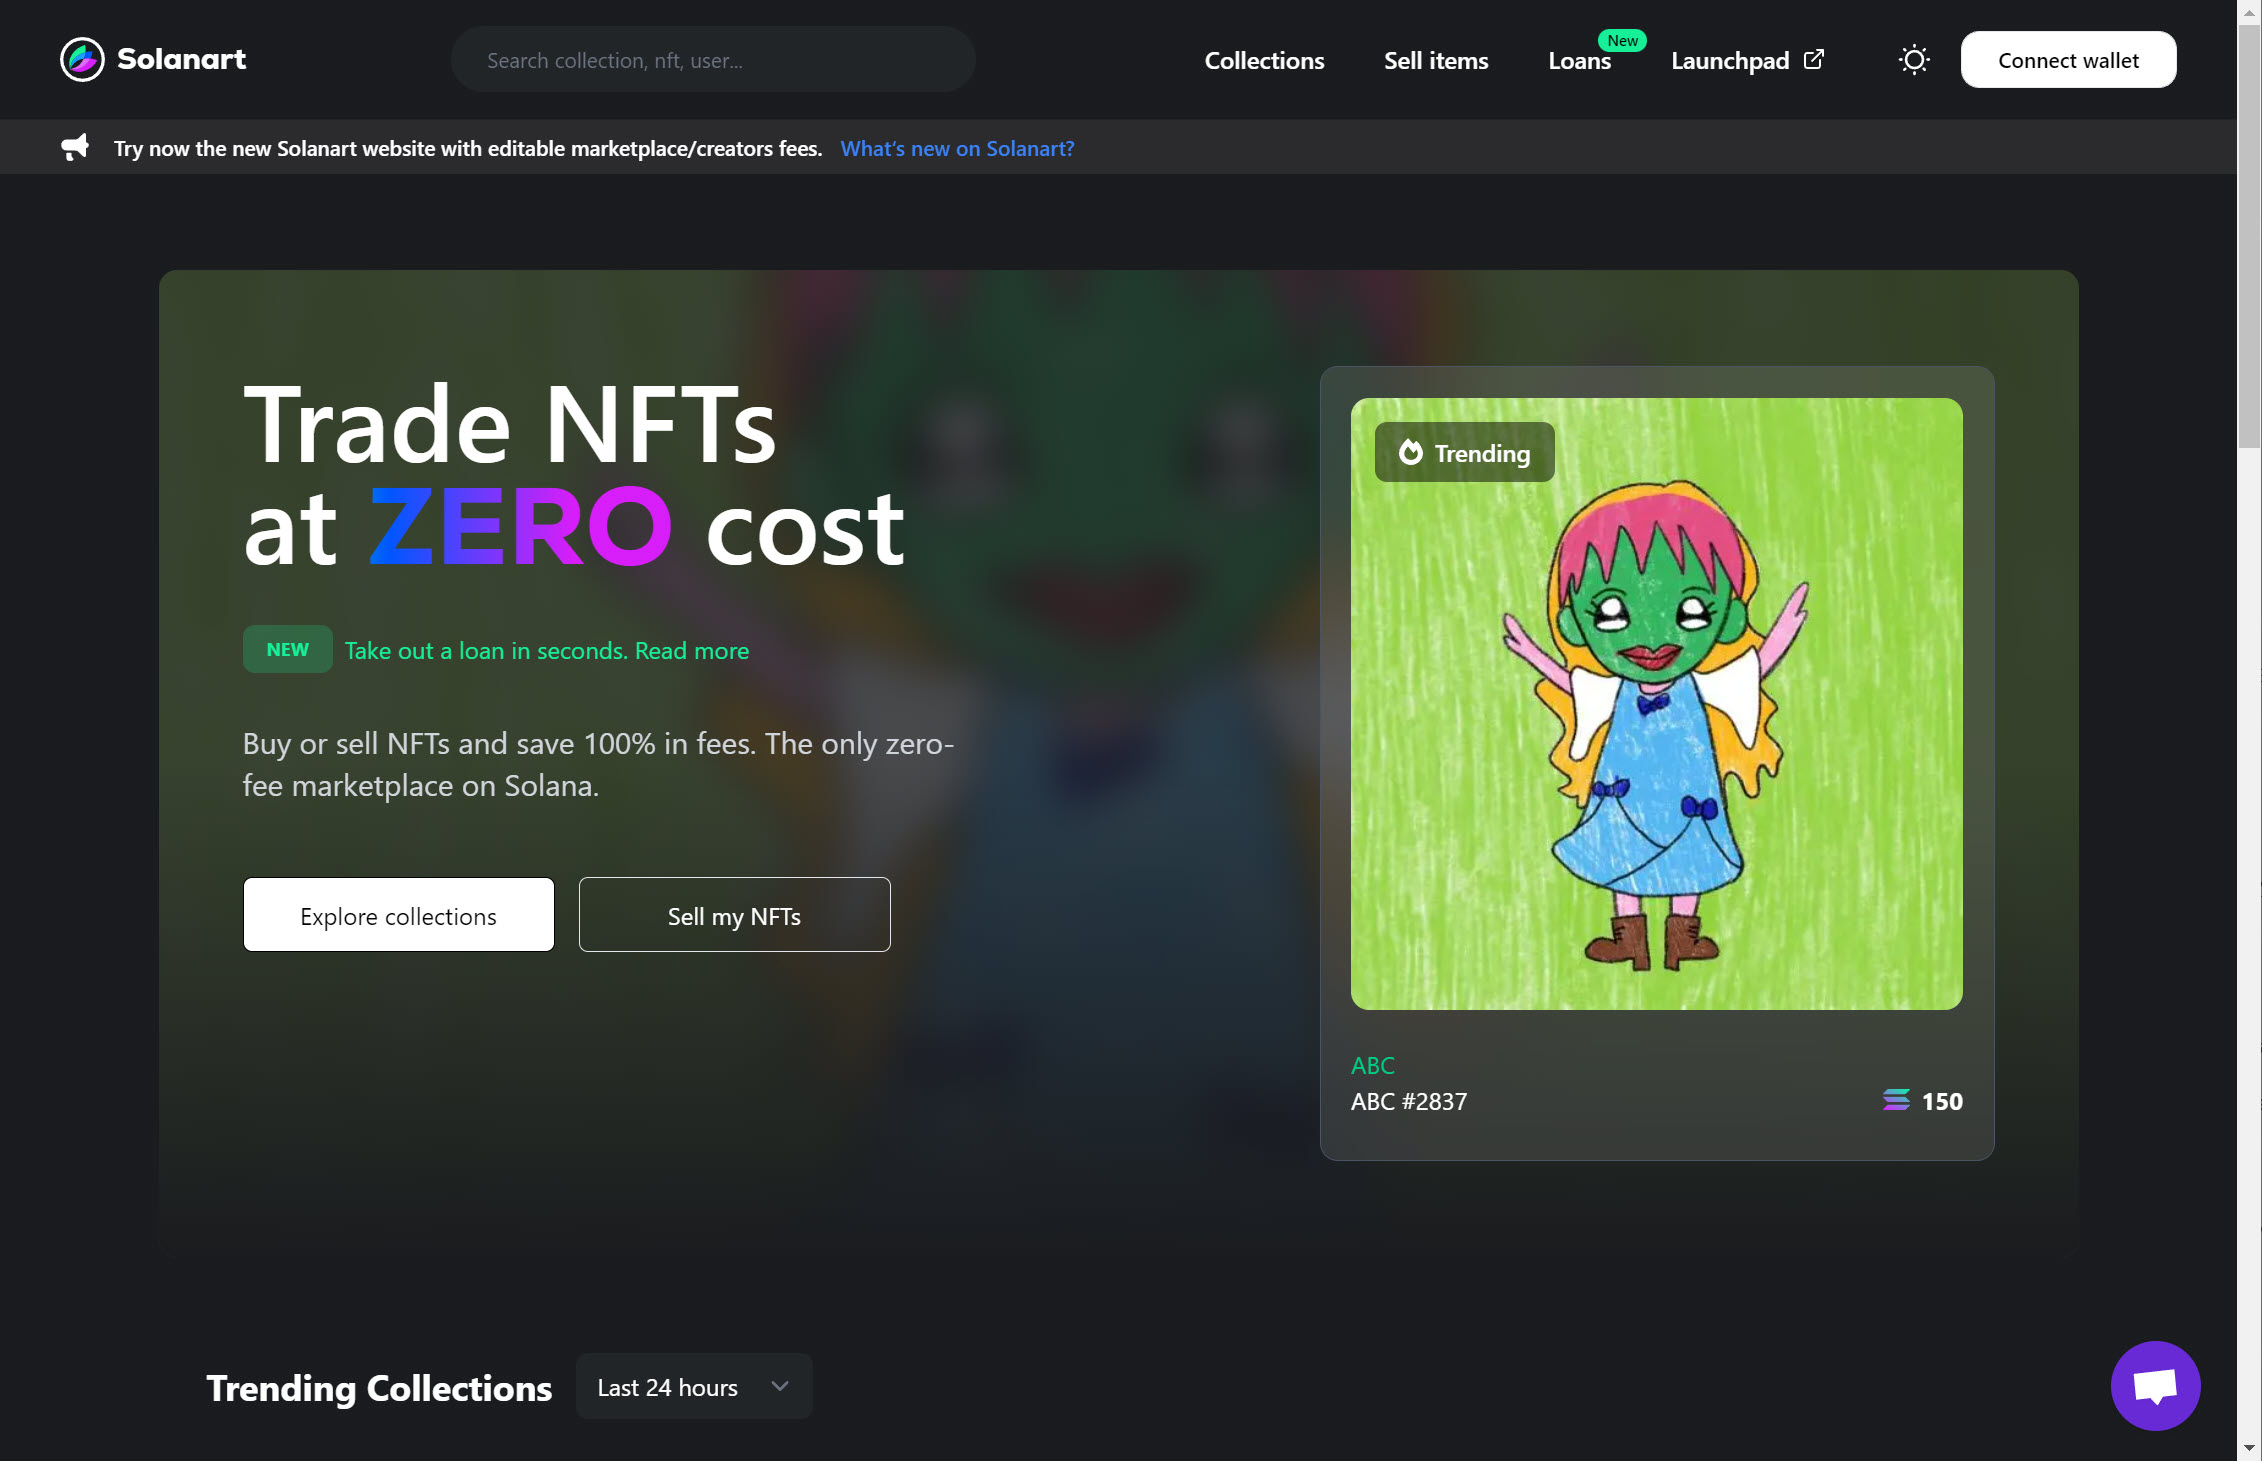Open the Loans navigation item
Image resolution: width=2262 pixels, height=1461 pixels.
tap(1578, 62)
